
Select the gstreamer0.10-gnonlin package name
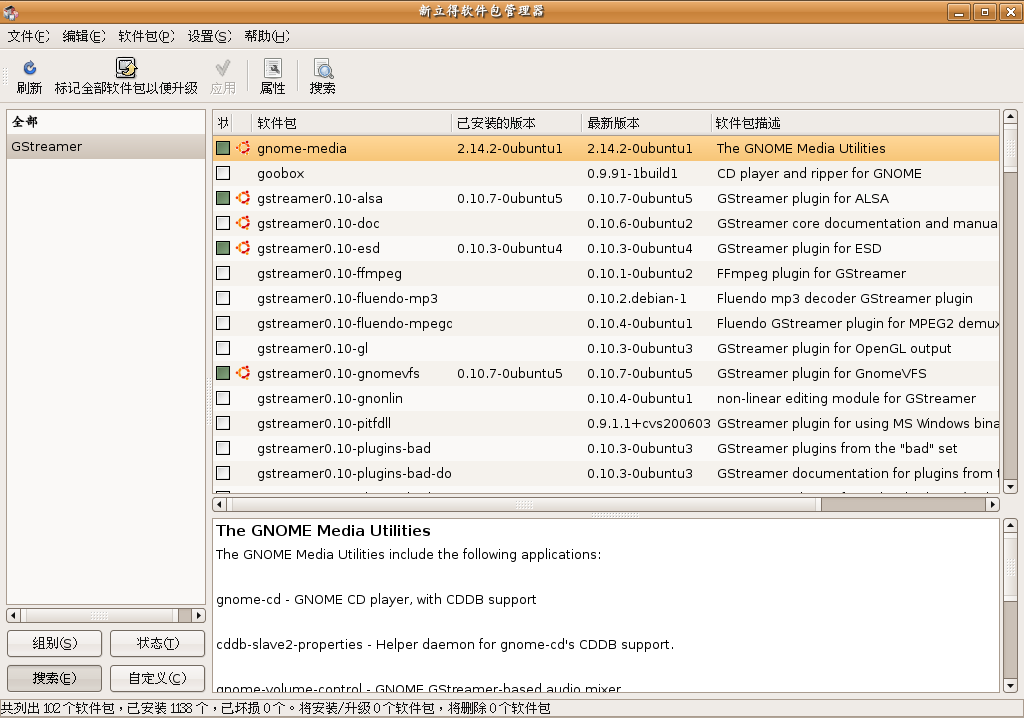pyautogui.click(x=330, y=399)
